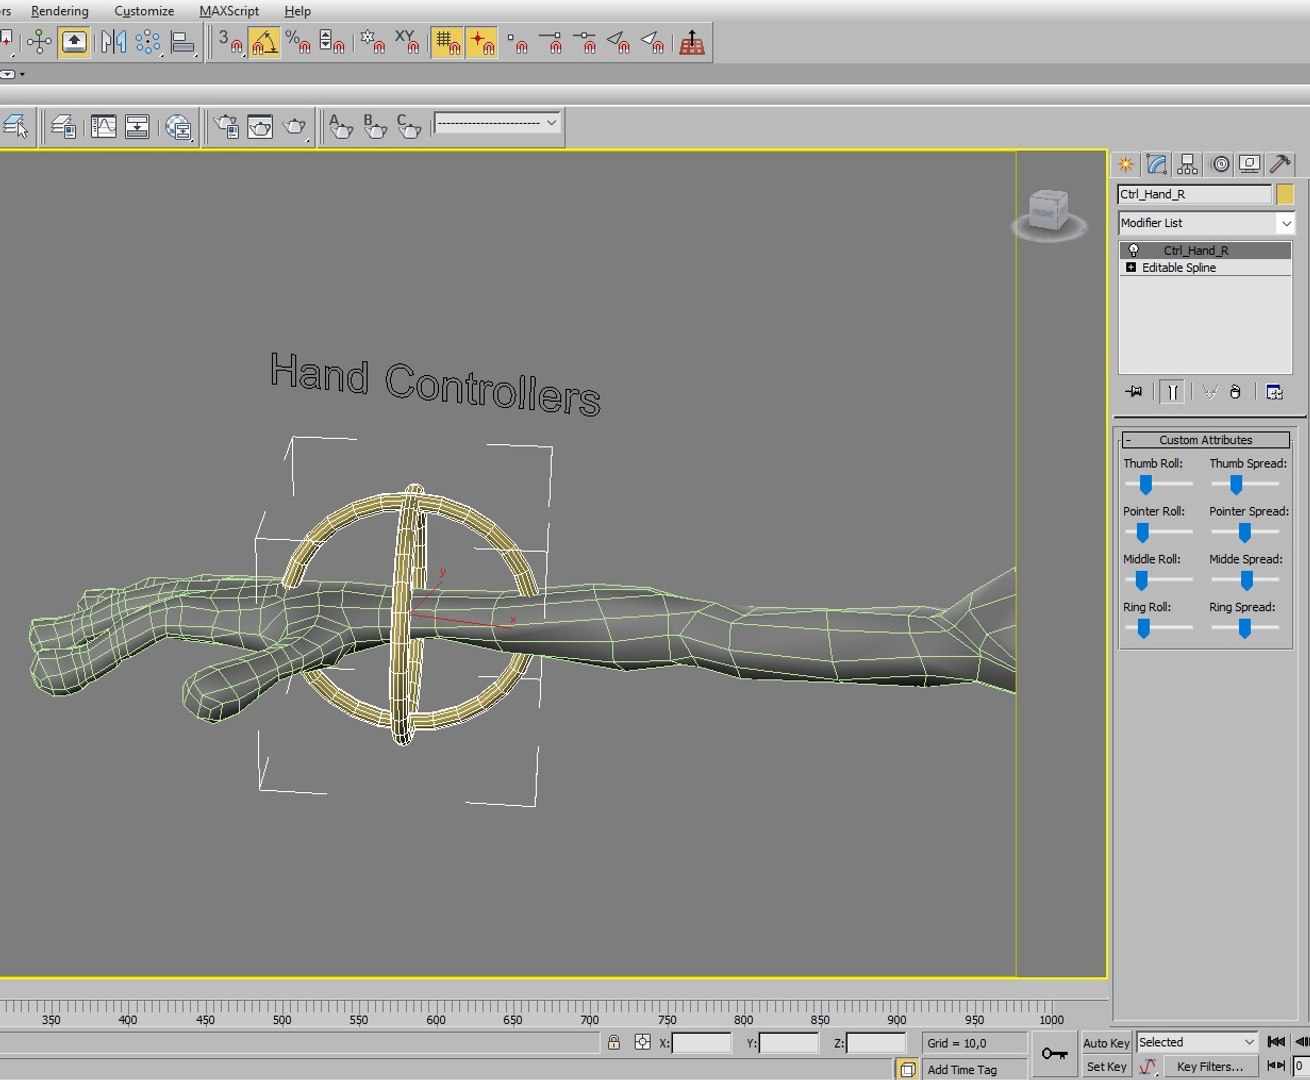Screen dimensions: 1310x1080
Task: Switch to the Utilities hammer tab
Action: [x=1280, y=164]
